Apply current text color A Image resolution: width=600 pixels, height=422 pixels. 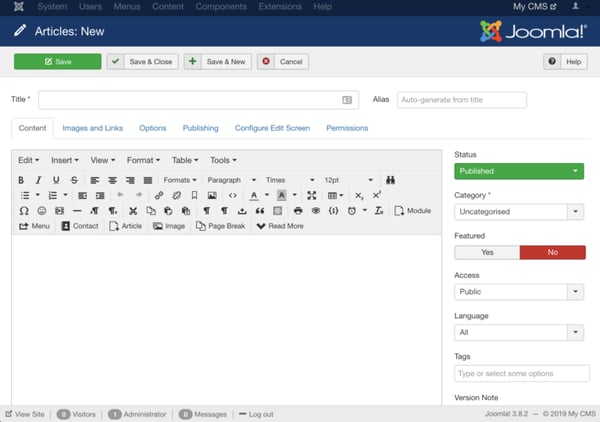click(x=254, y=196)
